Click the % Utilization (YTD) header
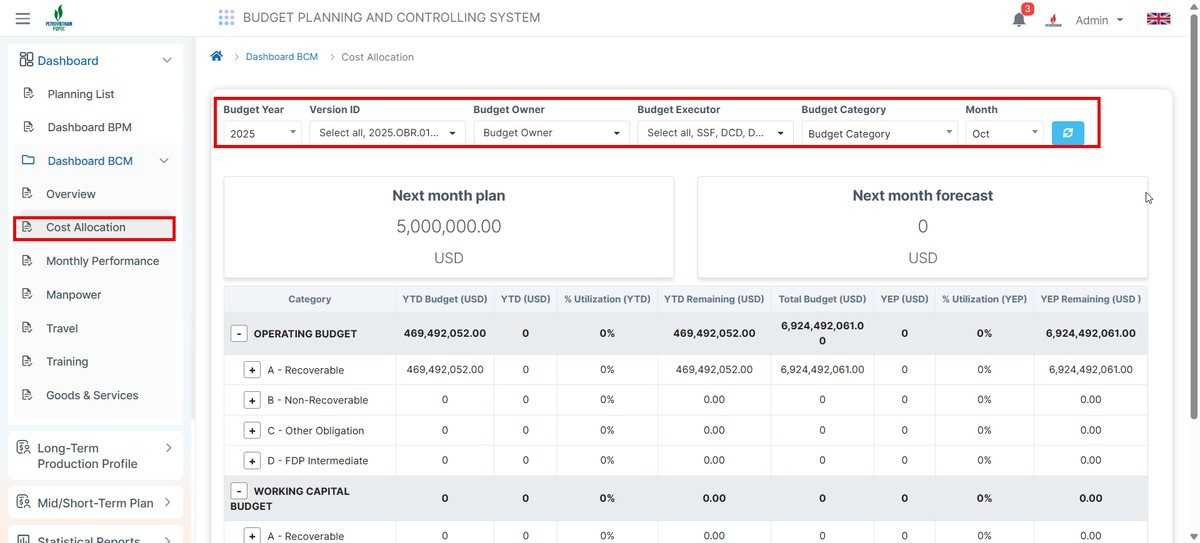 pyautogui.click(x=607, y=299)
